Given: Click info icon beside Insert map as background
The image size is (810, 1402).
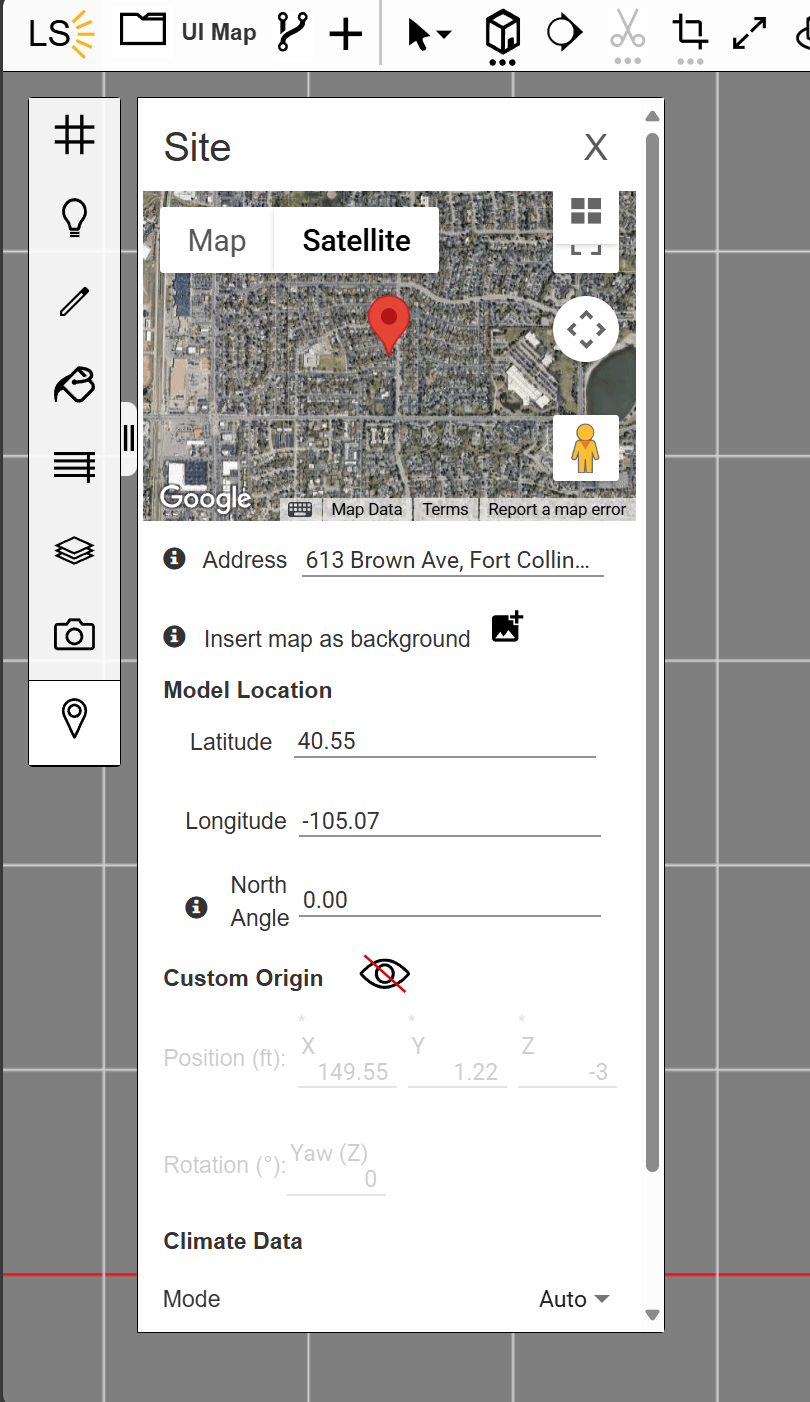Looking at the screenshot, I should point(174,637).
